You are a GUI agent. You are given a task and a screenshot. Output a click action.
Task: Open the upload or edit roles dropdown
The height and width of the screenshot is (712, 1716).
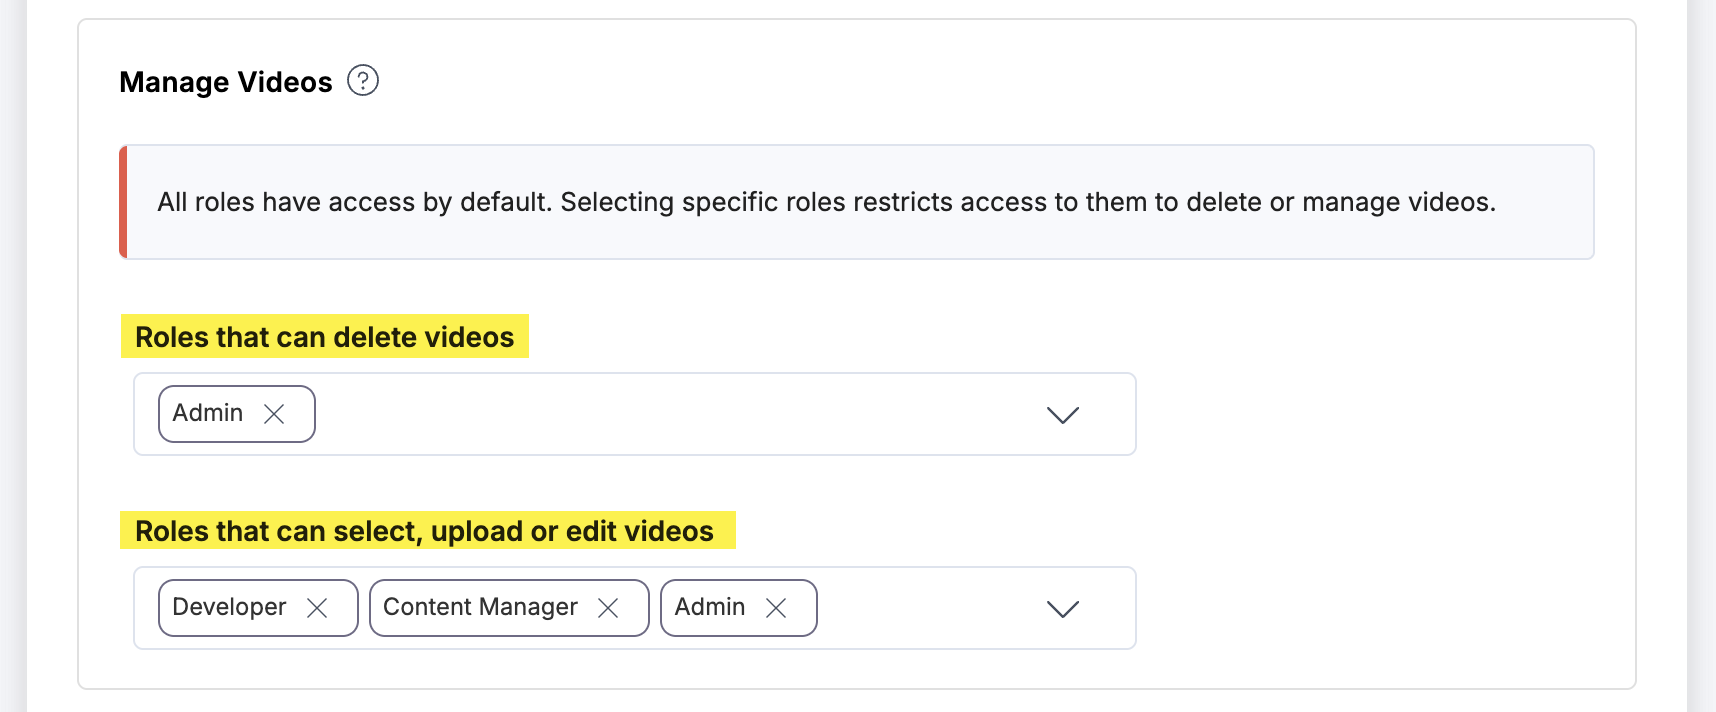point(1063,608)
